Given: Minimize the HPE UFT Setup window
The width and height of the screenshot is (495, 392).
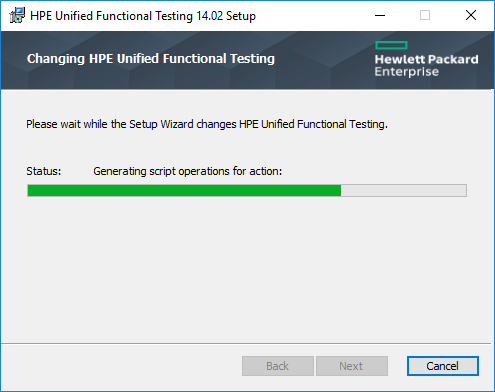Looking at the screenshot, I should pyautogui.click(x=380, y=15).
